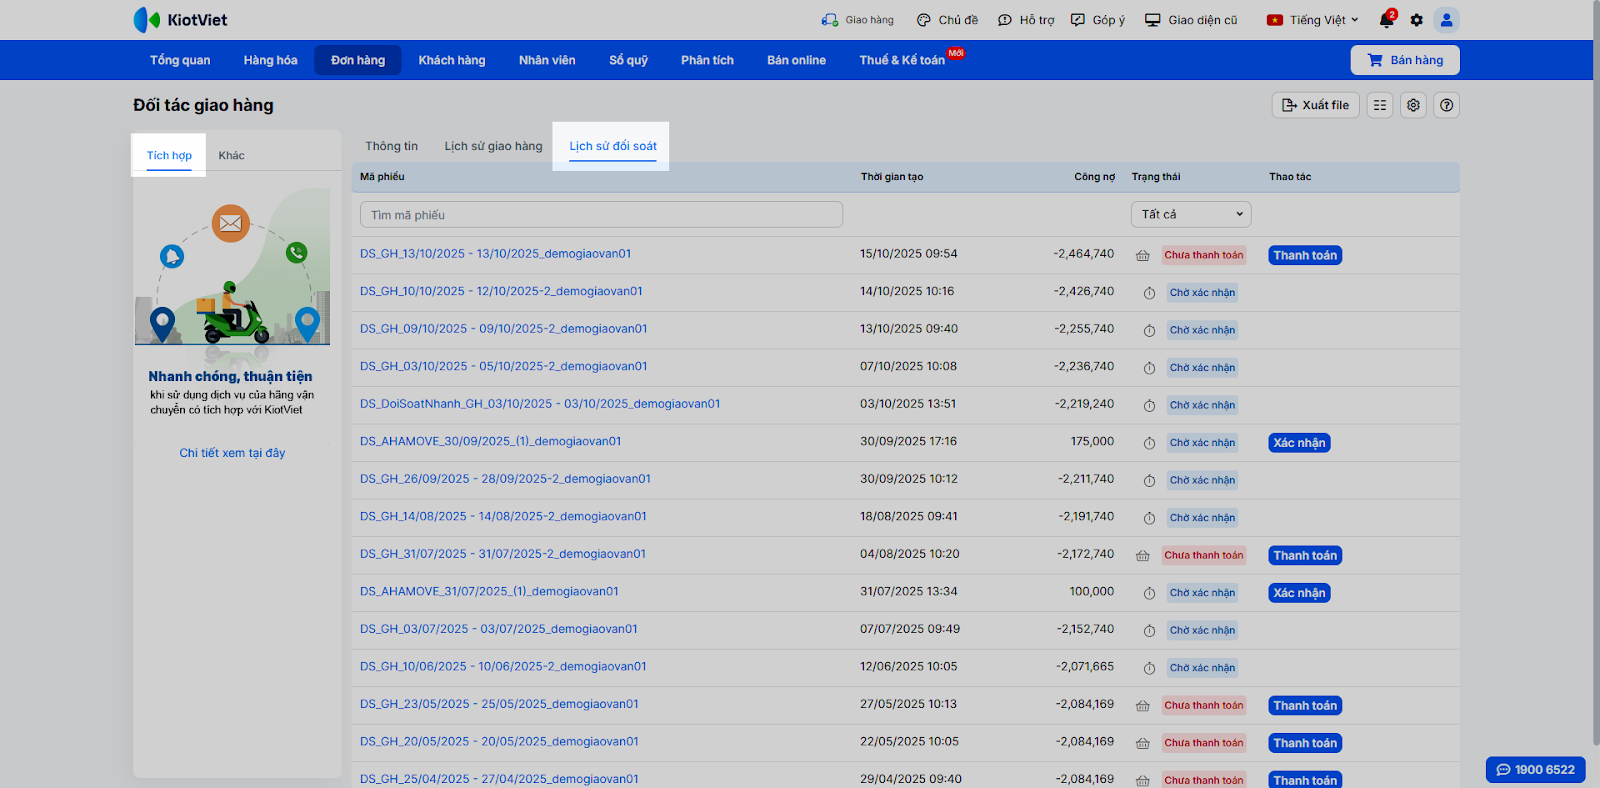Open table settings gear beside Xuất file
1600x788 pixels.
click(1413, 105)
